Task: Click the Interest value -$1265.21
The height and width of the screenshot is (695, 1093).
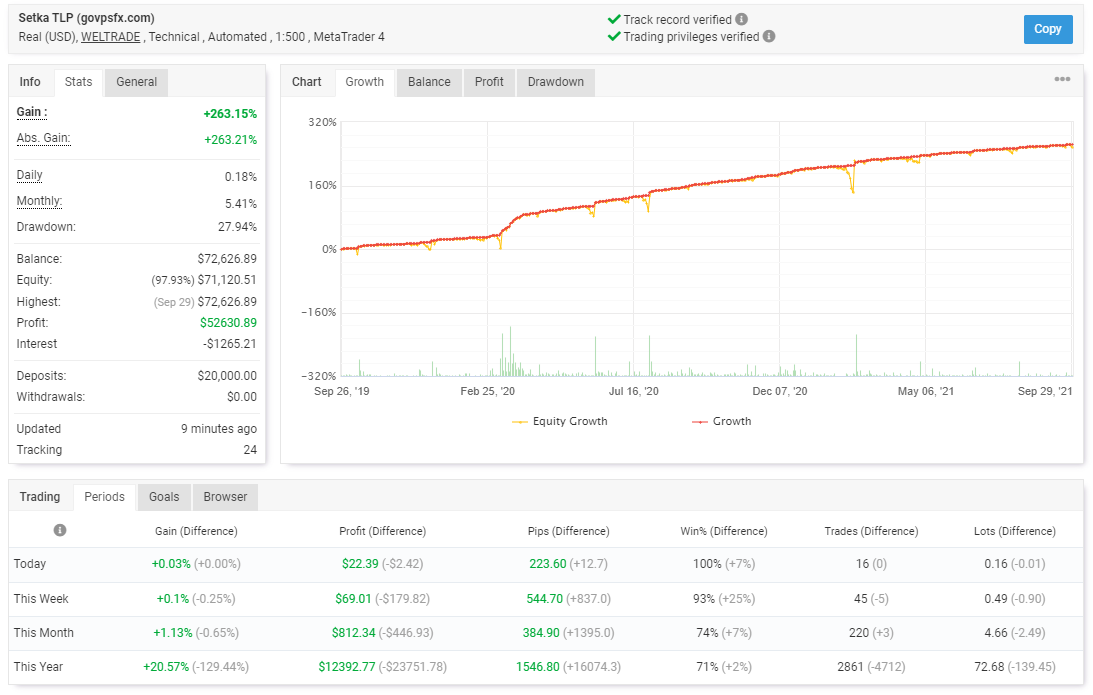Action: [230, 344]
